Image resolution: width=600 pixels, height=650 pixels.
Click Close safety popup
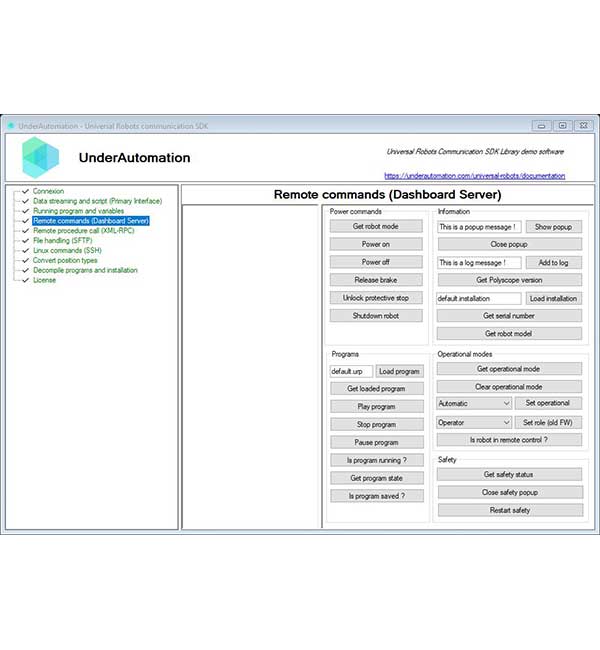click(510, 492)
